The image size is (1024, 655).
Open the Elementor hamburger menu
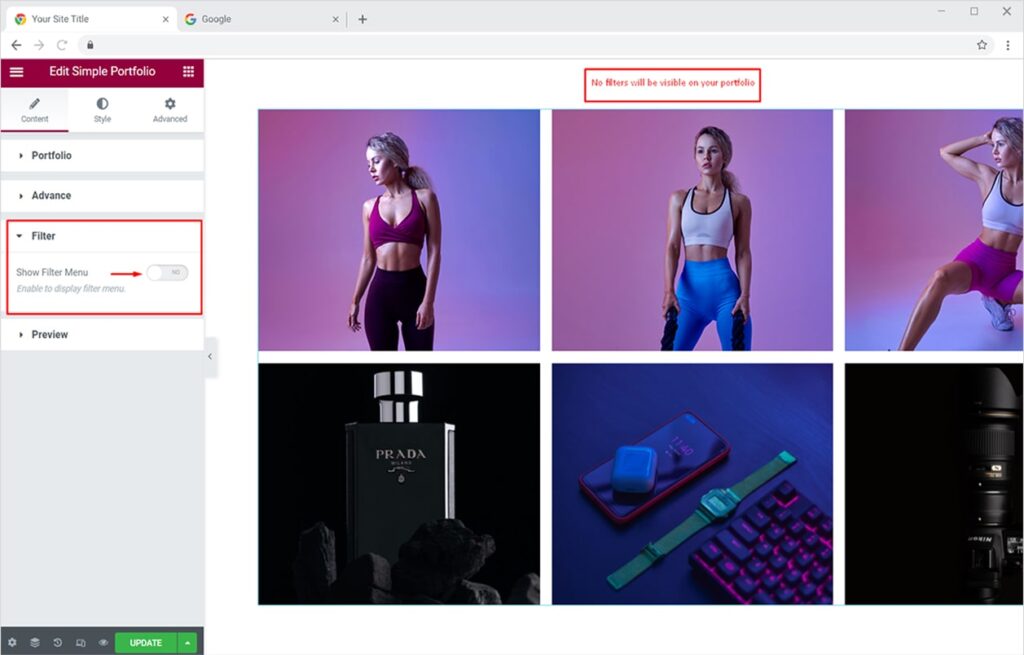click(x=16, y=72)
